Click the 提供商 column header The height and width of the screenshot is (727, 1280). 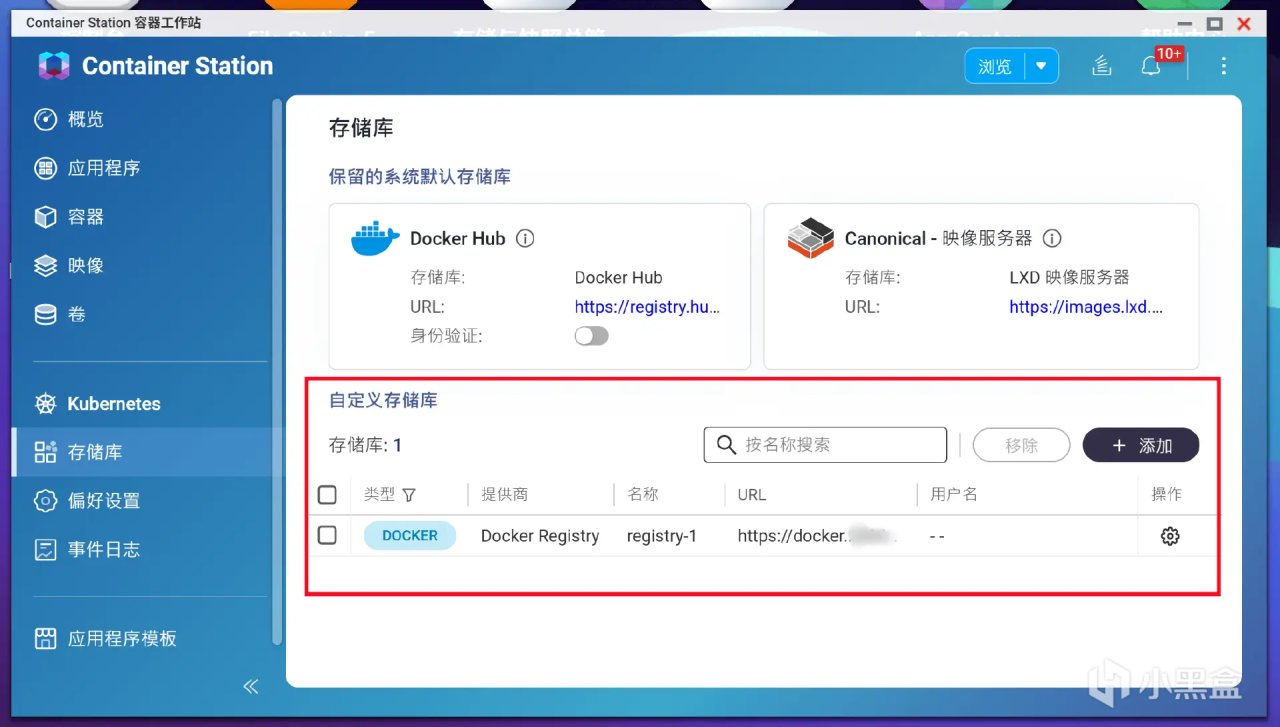tap(505, 494)
